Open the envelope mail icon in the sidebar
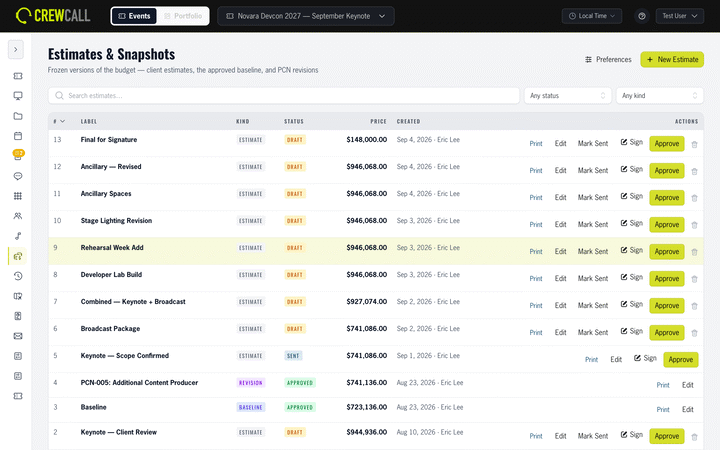The width and height of the screenshot is (720, 450). tap(18, 336)
